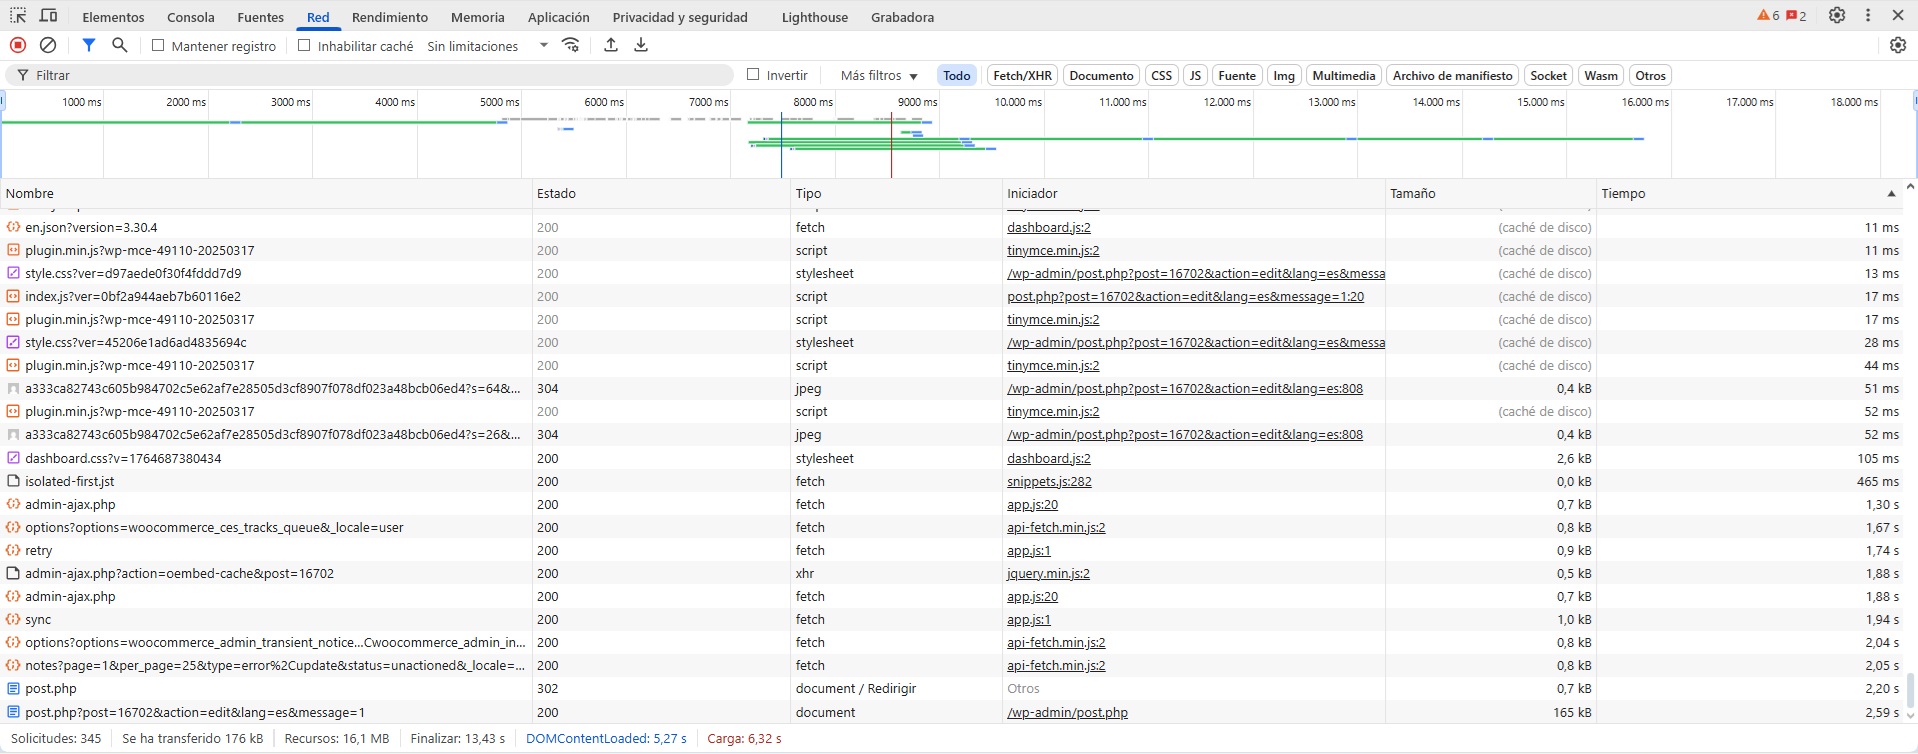Check the Inhabilitar caché option

click(304, 45)
